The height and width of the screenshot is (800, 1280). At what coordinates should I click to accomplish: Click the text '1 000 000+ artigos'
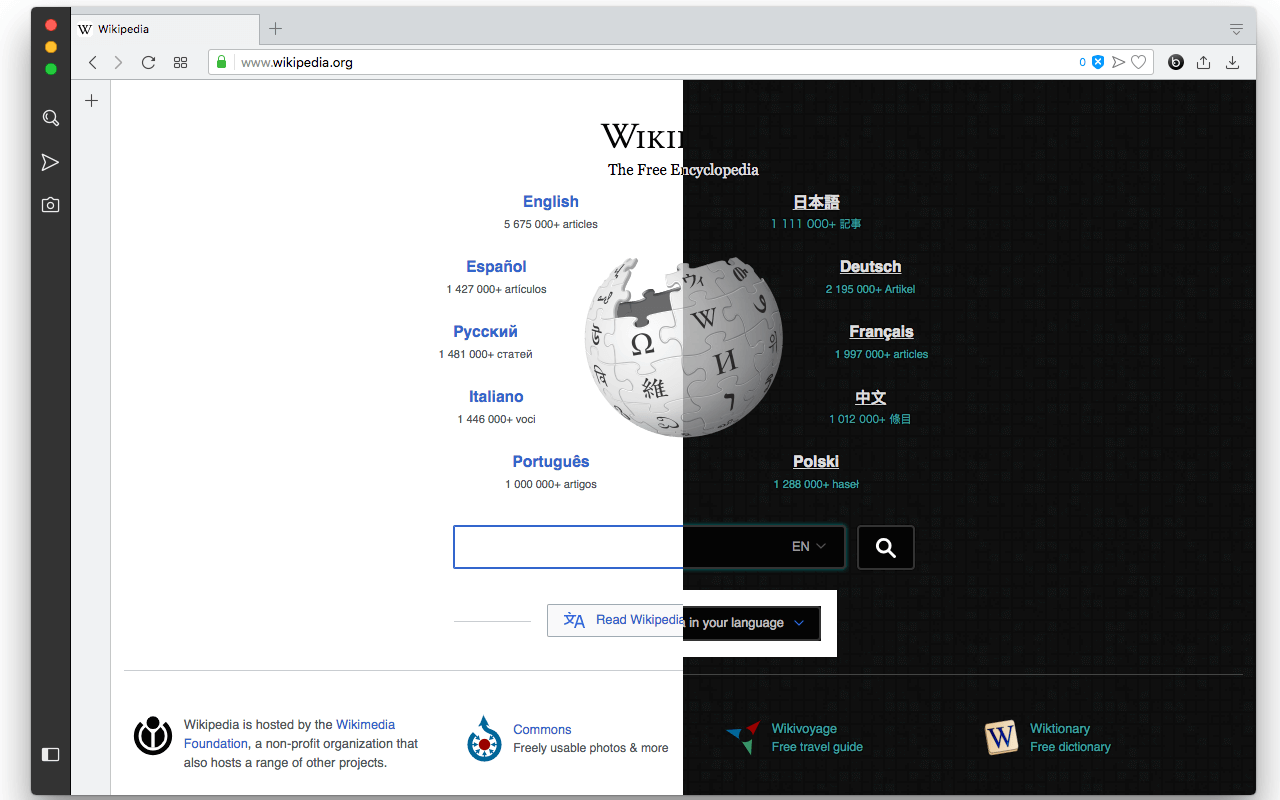pos(551,484)
